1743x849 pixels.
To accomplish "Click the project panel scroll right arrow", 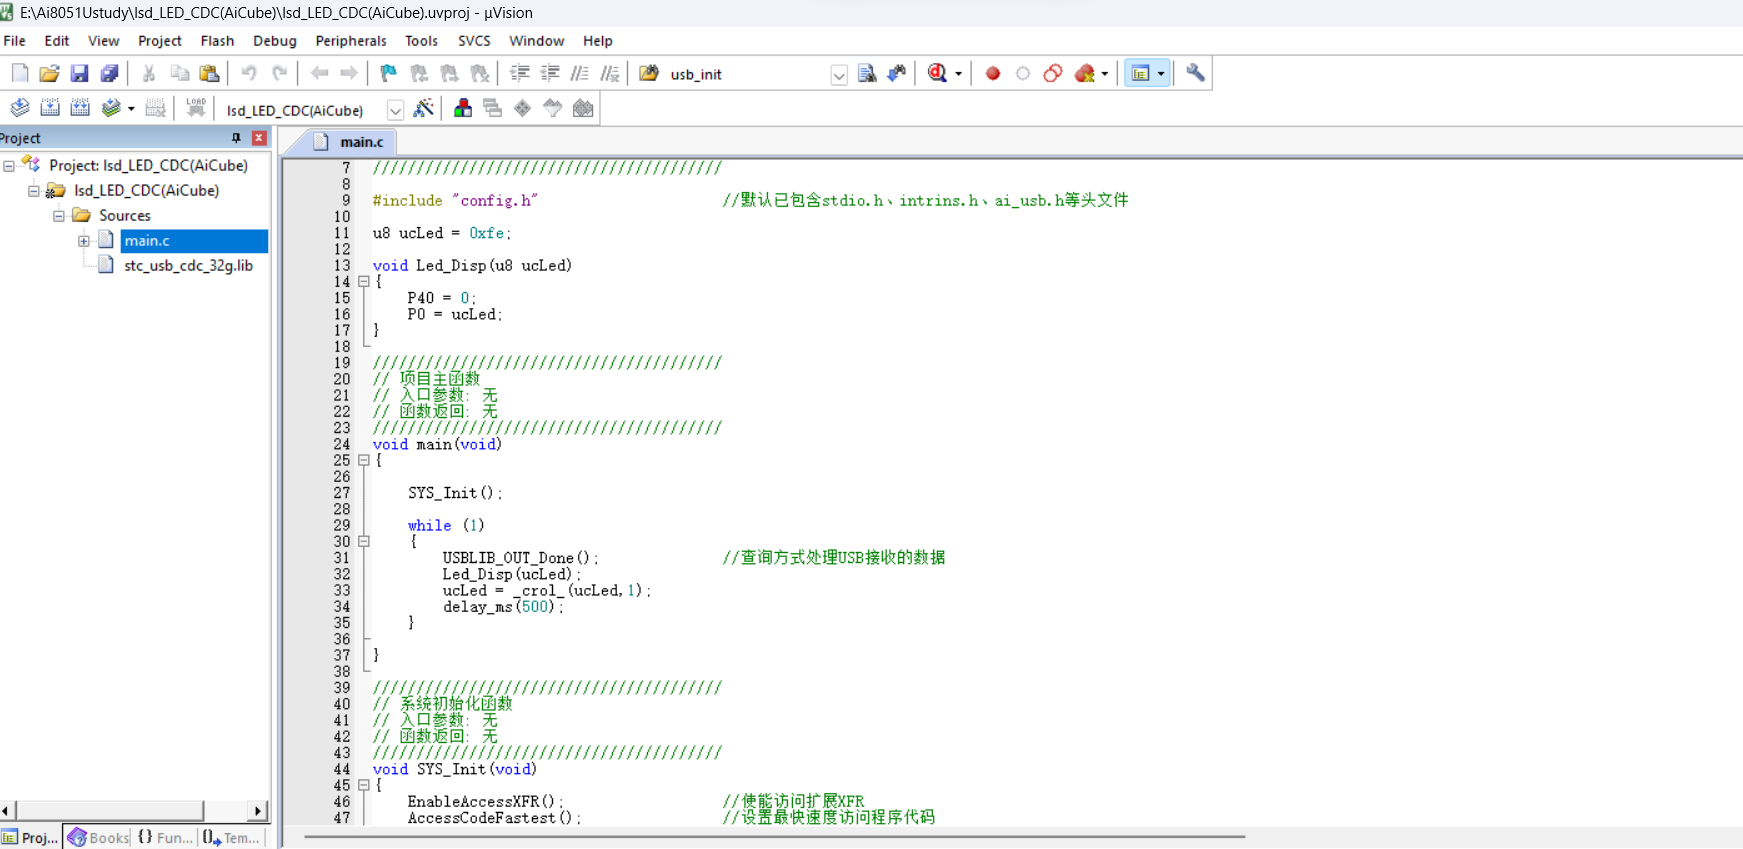I will (258, 811).
